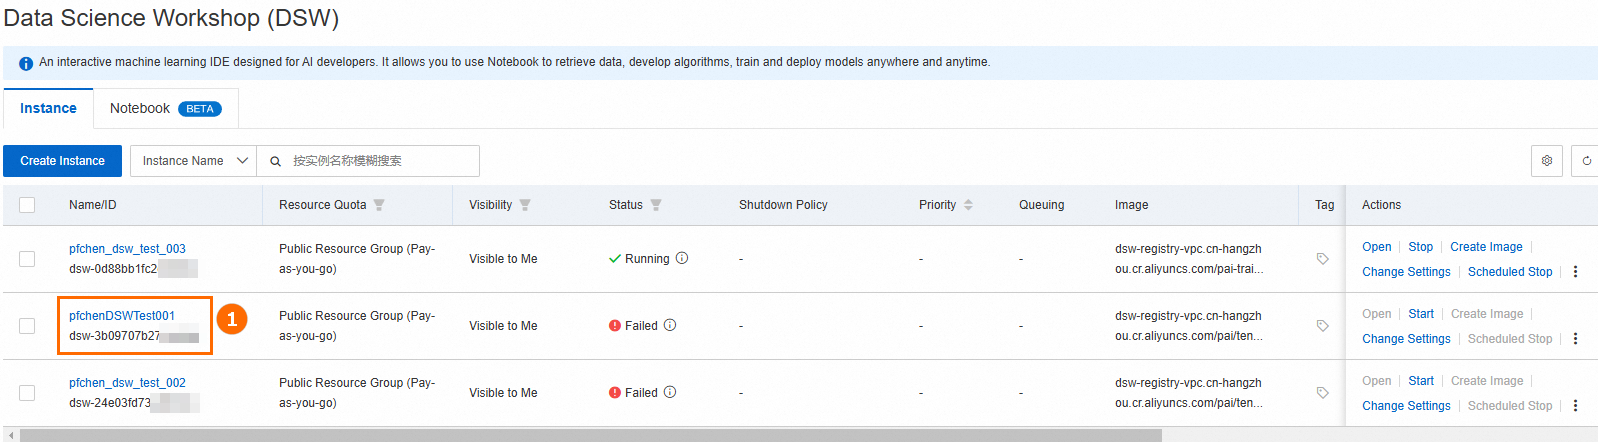The image size is (1598, 442).
Task: Sort instances by Priority column
Action: point(968,205)
